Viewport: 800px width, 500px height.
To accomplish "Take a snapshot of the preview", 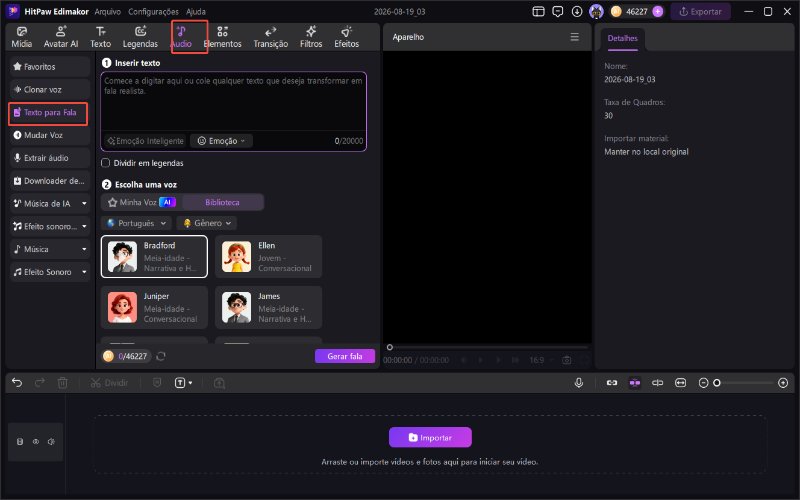I will (566, 360).
